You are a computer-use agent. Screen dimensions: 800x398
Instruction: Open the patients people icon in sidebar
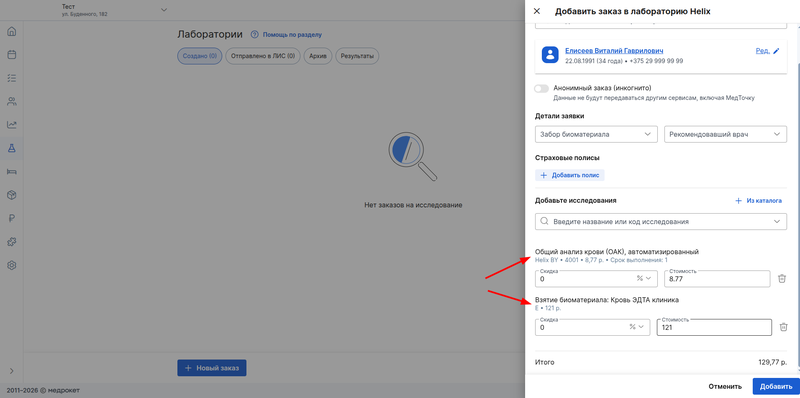point(12,101)
